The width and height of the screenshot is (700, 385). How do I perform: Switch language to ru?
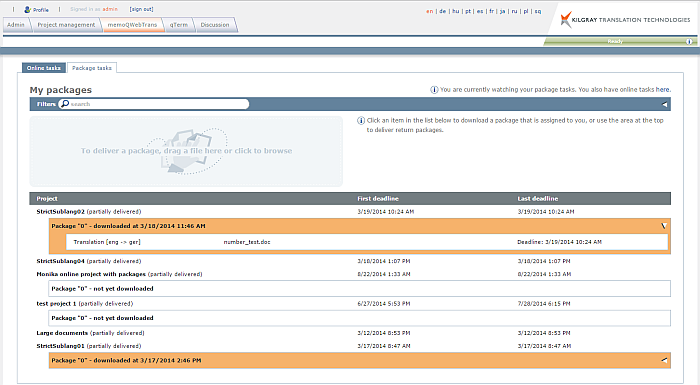pos(514,11)
